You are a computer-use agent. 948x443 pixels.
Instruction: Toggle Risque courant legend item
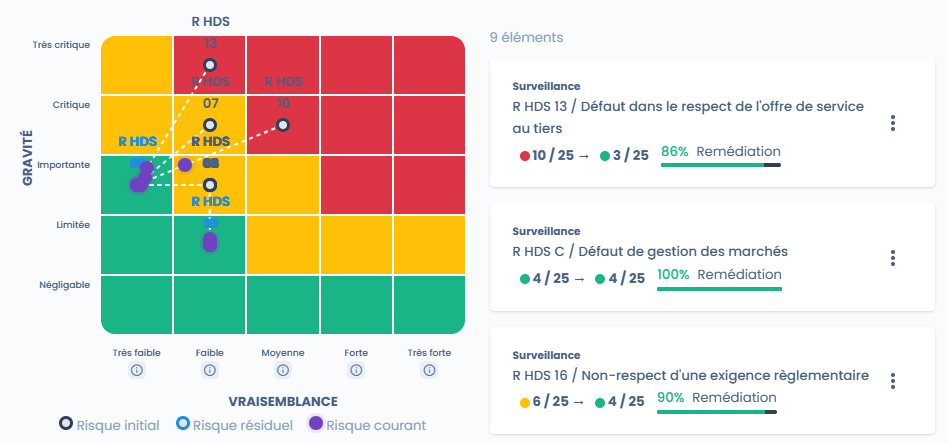(x=367, y=425)
